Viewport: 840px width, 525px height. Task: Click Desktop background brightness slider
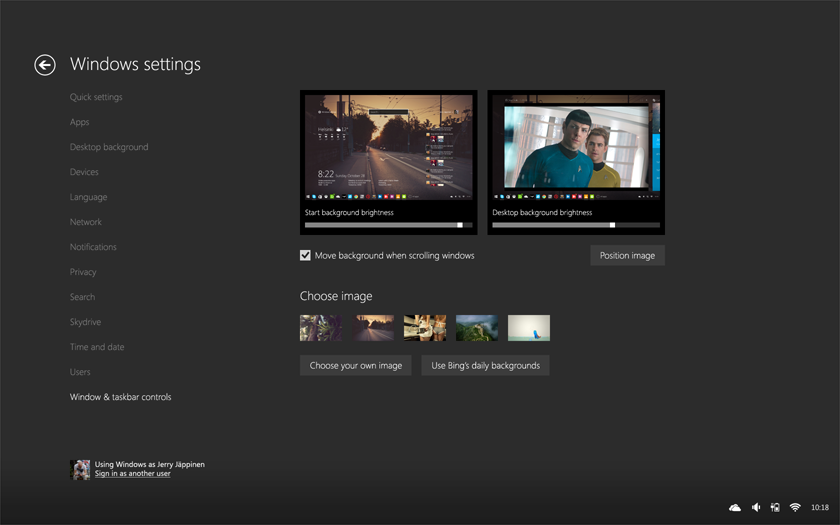click(x=576, y=225)
